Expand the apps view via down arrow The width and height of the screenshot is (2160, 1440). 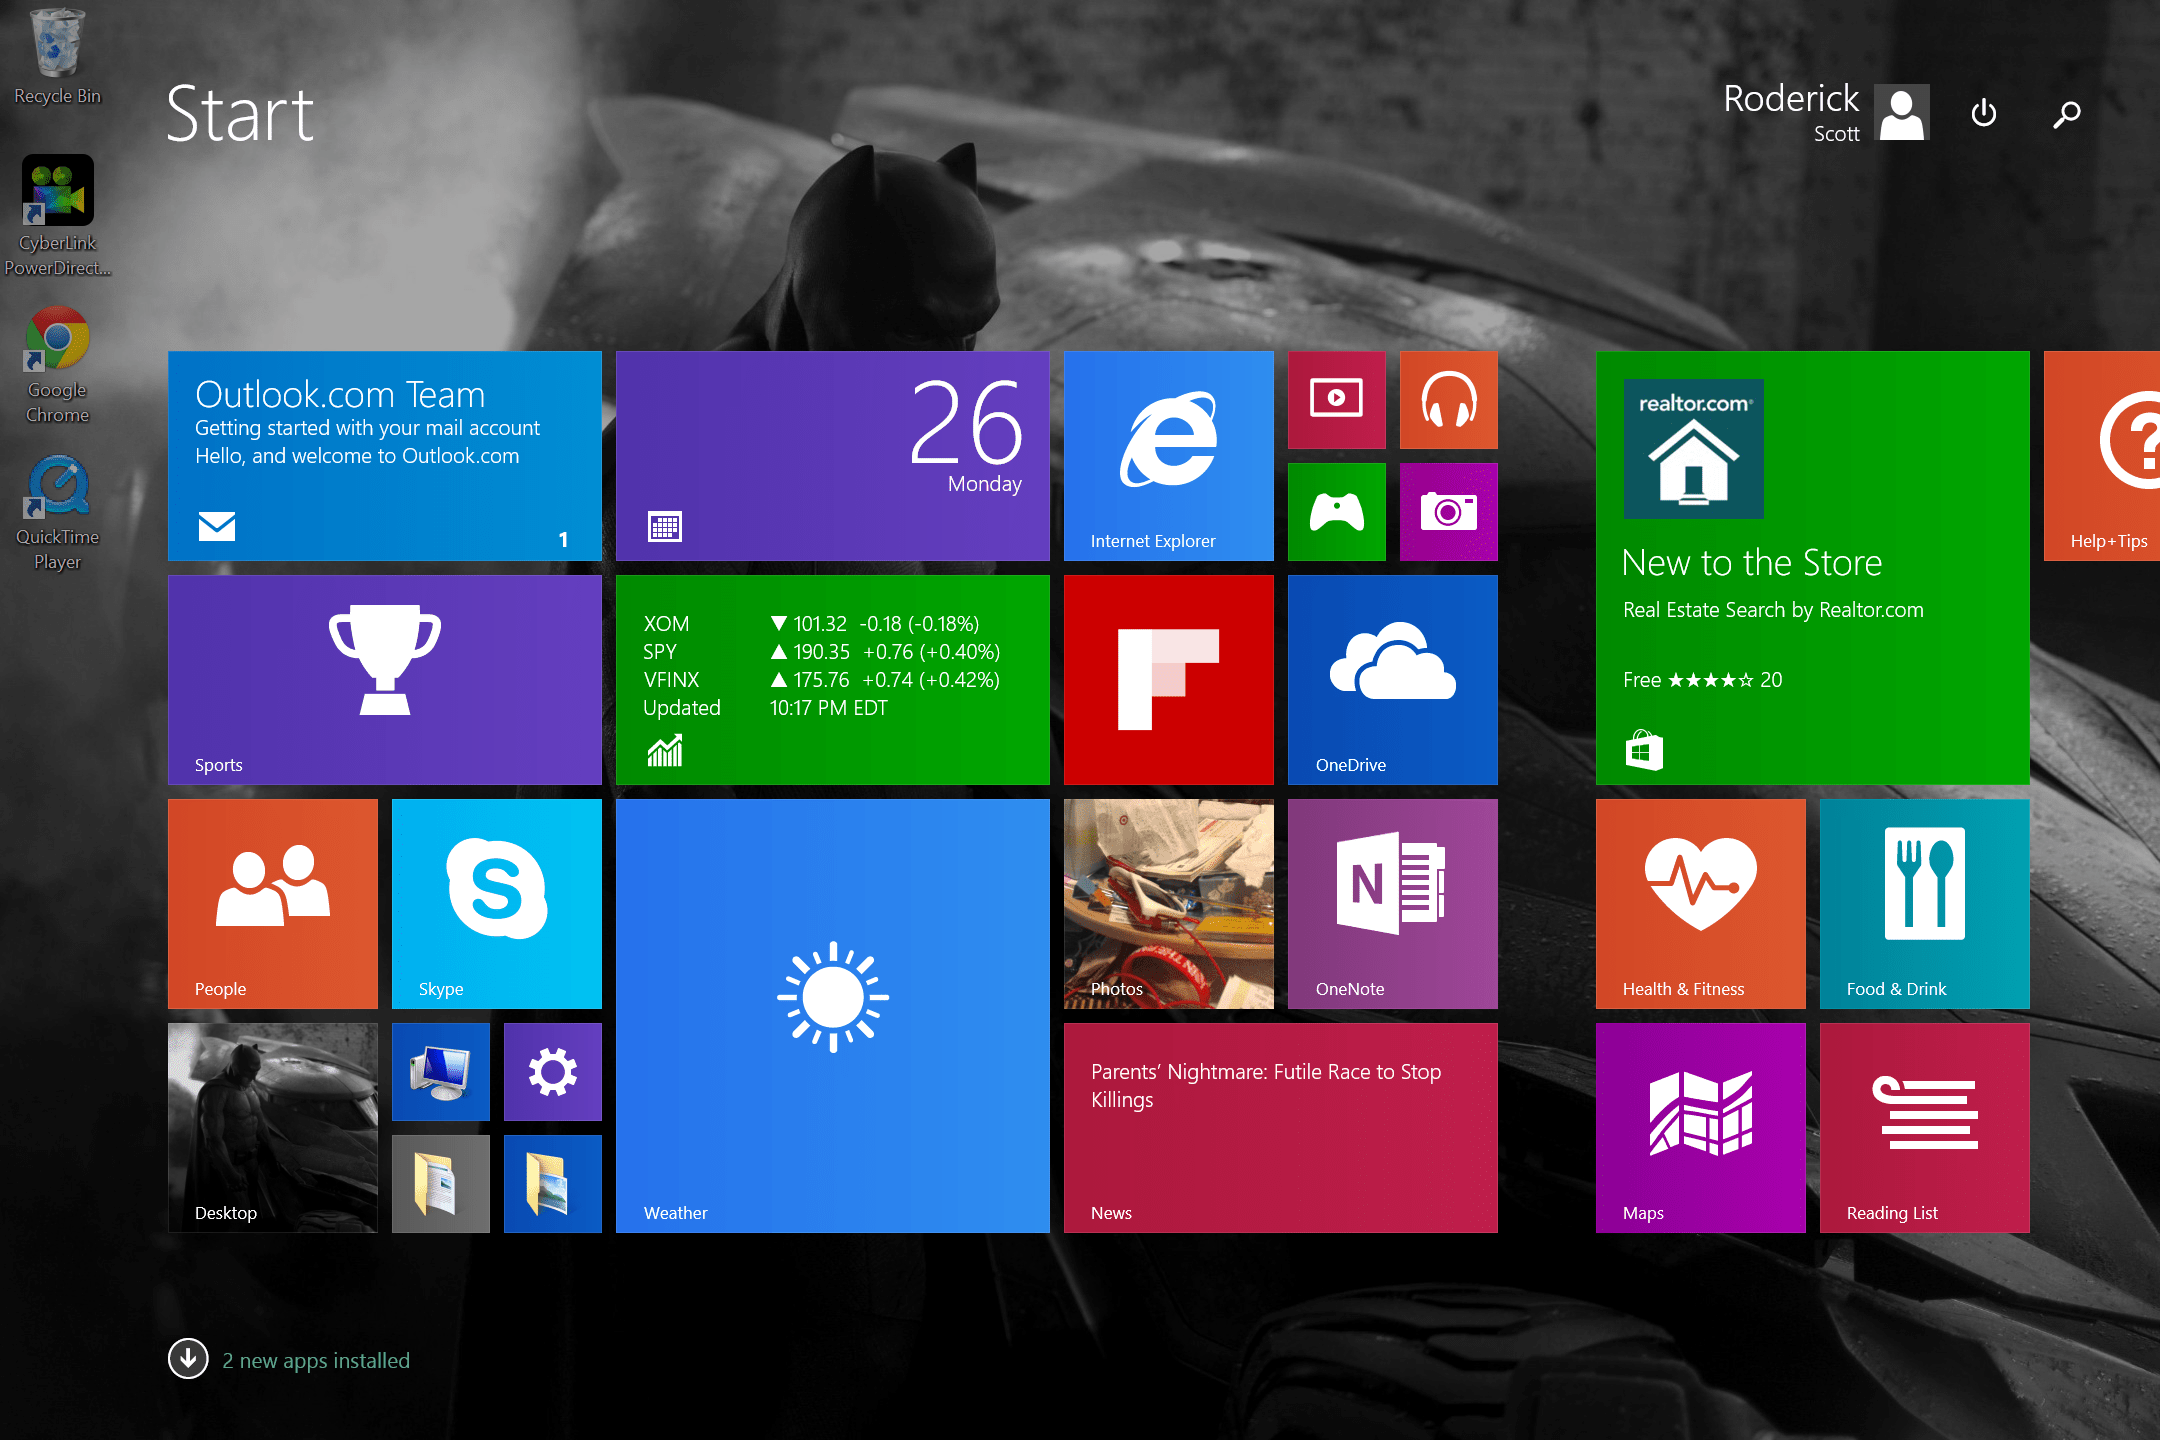coord(188,1359)
